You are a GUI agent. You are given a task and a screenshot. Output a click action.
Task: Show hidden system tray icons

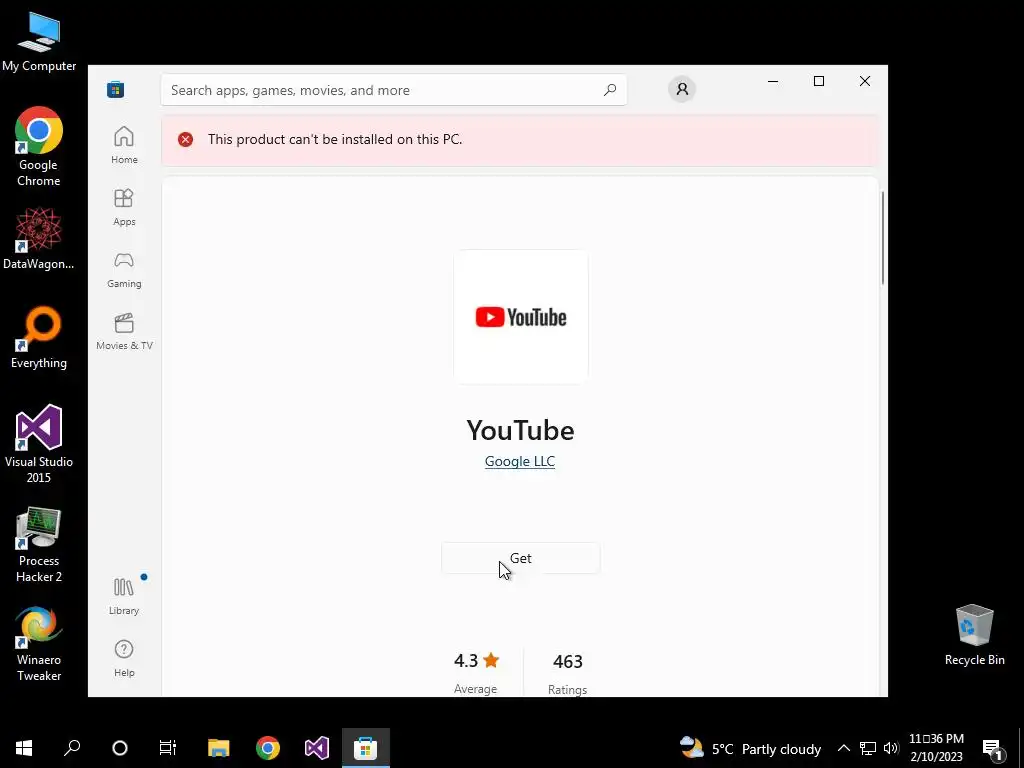(844, 748)
